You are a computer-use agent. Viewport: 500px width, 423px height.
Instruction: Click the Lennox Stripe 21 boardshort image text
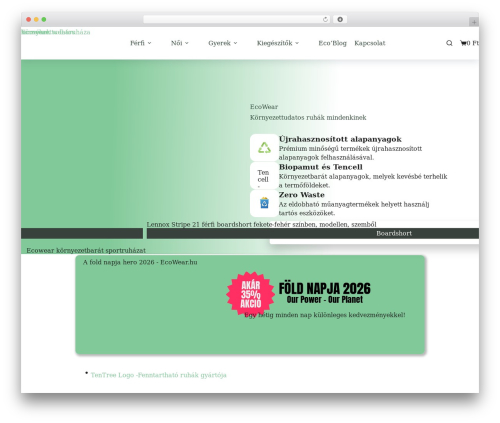(x=261, y=224)
